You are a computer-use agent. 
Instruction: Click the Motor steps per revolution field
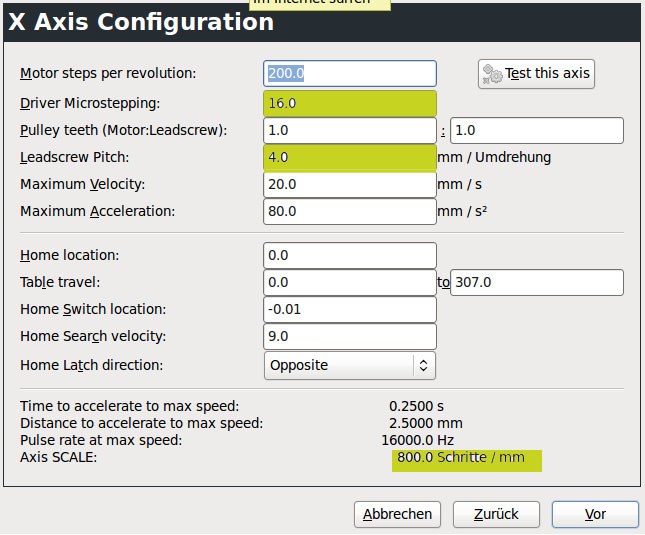[350, 73]
